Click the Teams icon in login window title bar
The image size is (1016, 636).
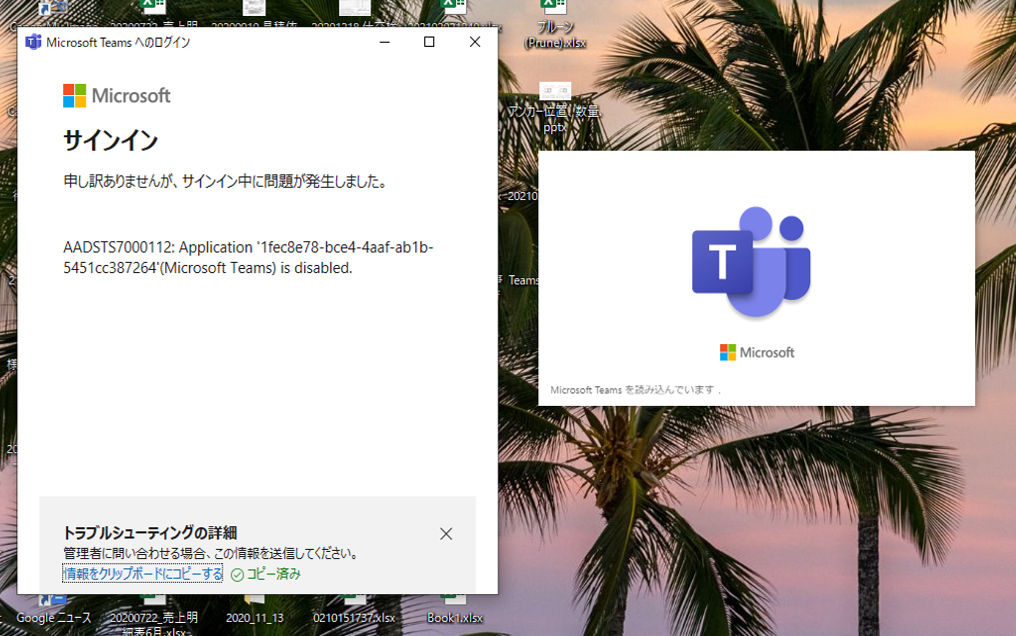pos(32,42)
